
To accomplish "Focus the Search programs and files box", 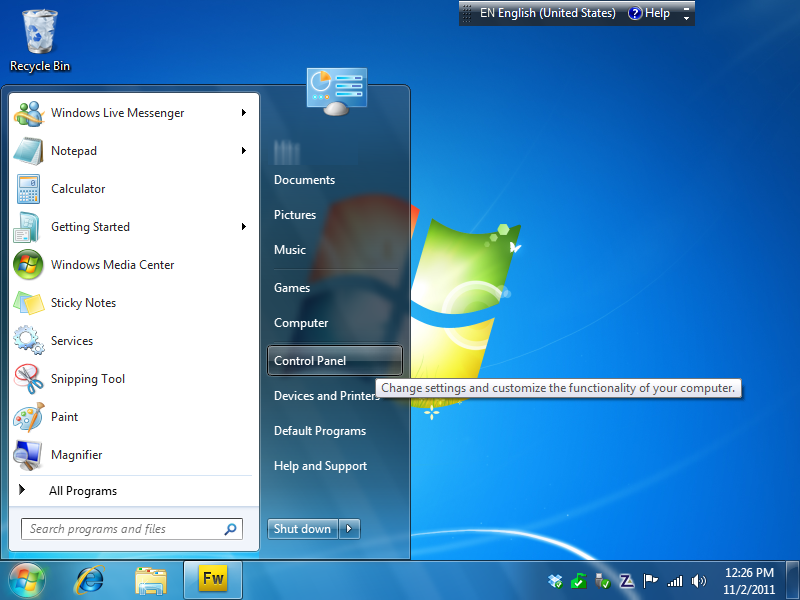I will point(132,529).
